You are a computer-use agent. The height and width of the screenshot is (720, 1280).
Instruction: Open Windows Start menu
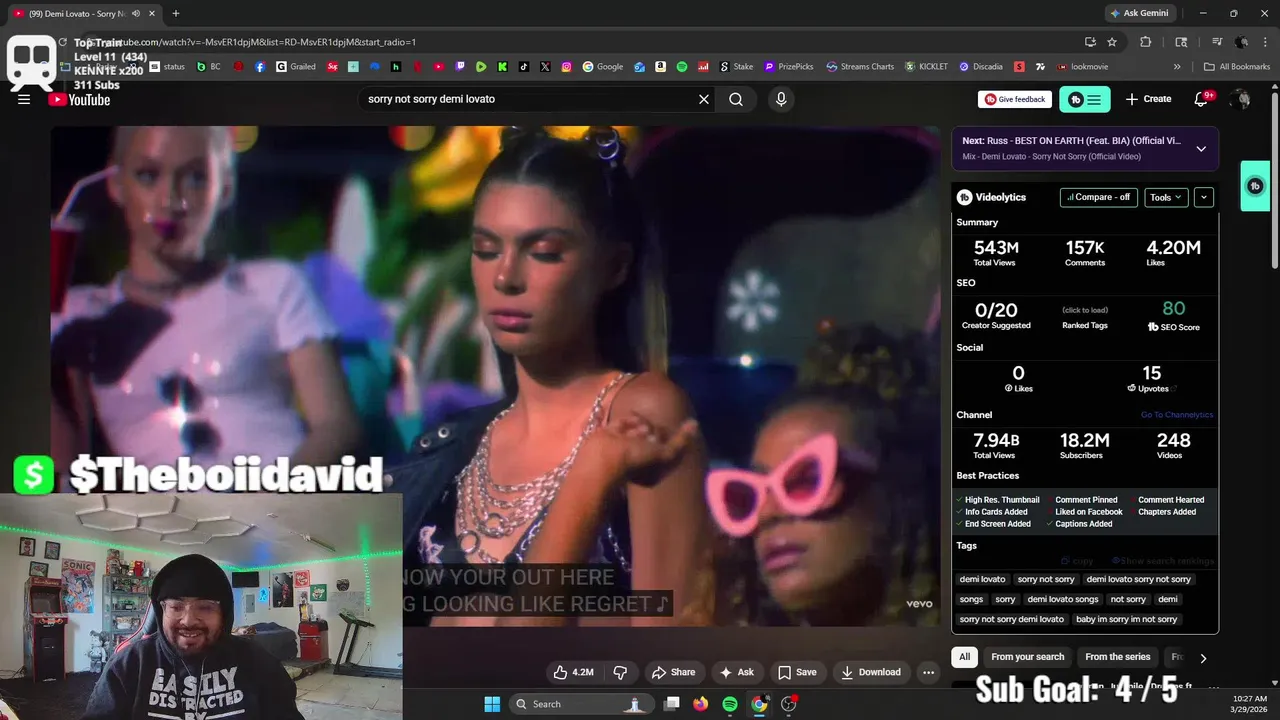point(492,704)
